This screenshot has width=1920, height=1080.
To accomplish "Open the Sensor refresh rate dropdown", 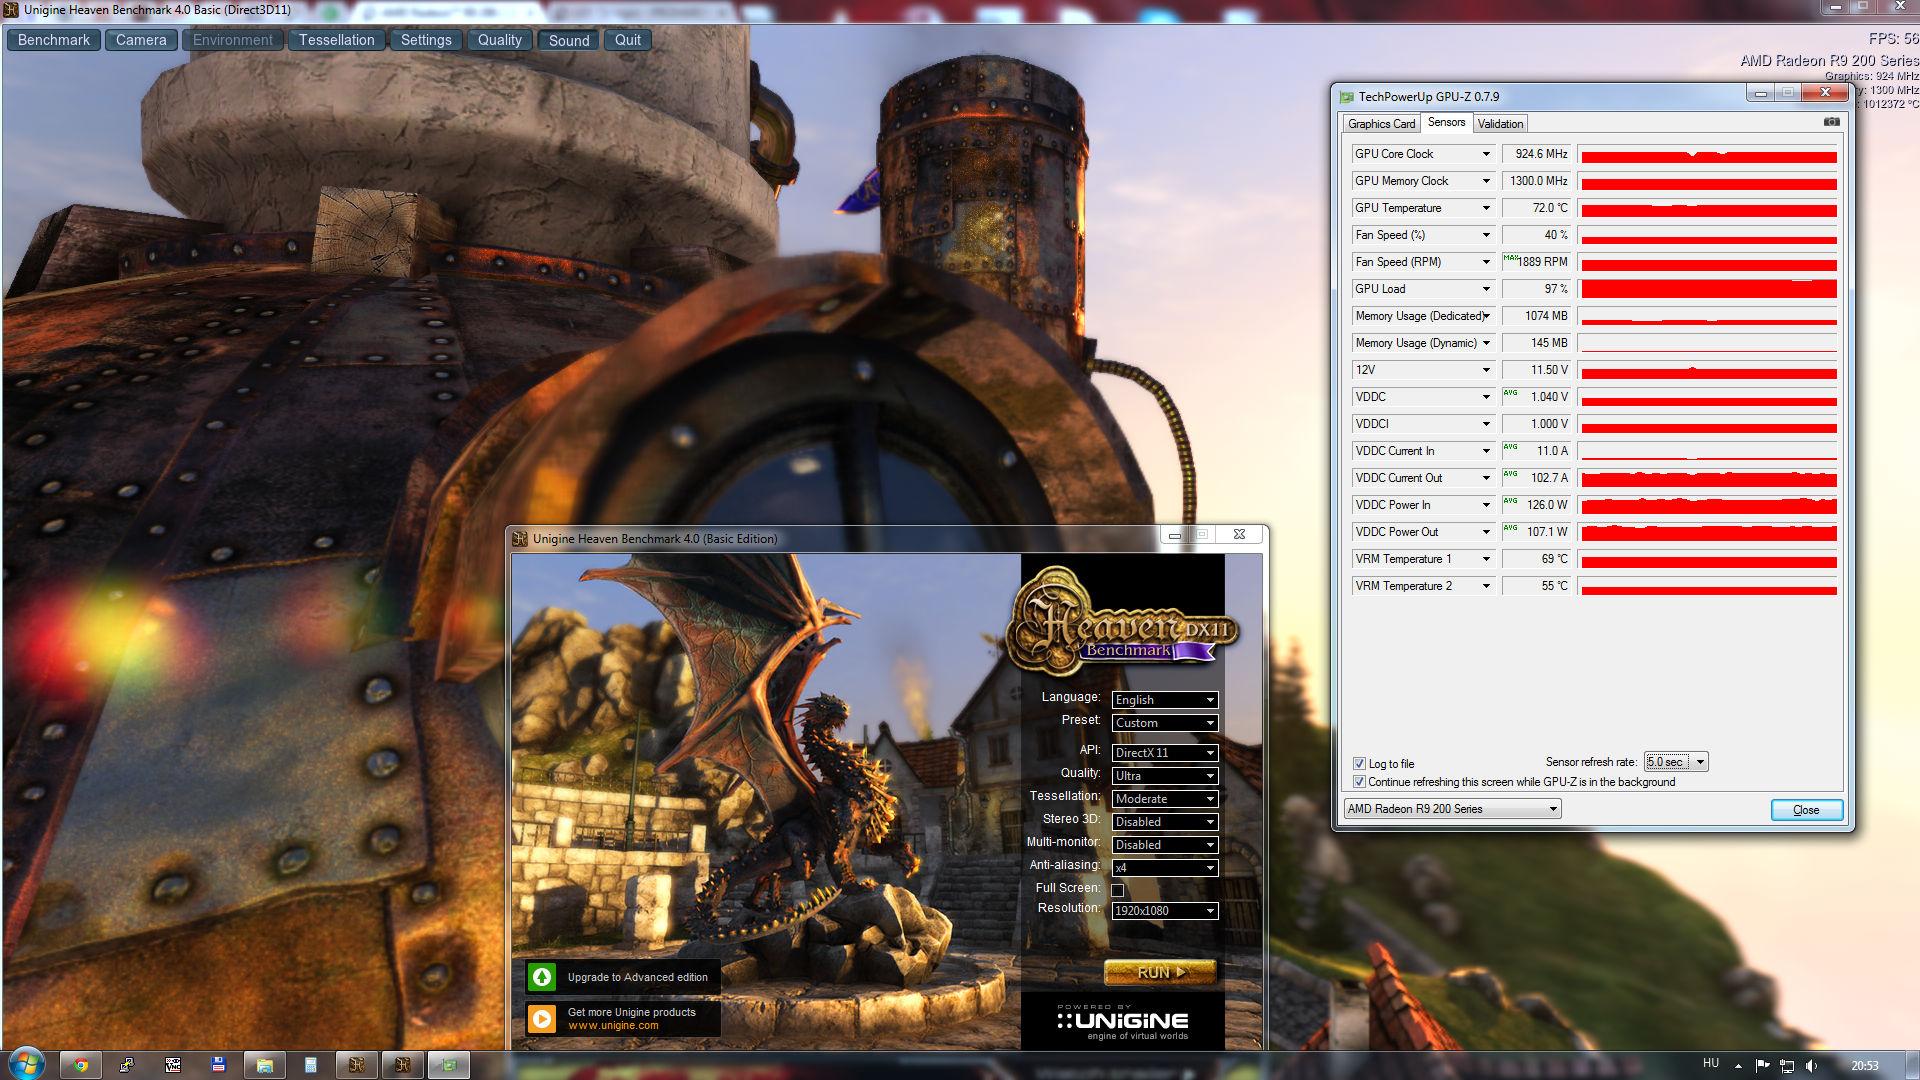I will (x=1676, y=762).
